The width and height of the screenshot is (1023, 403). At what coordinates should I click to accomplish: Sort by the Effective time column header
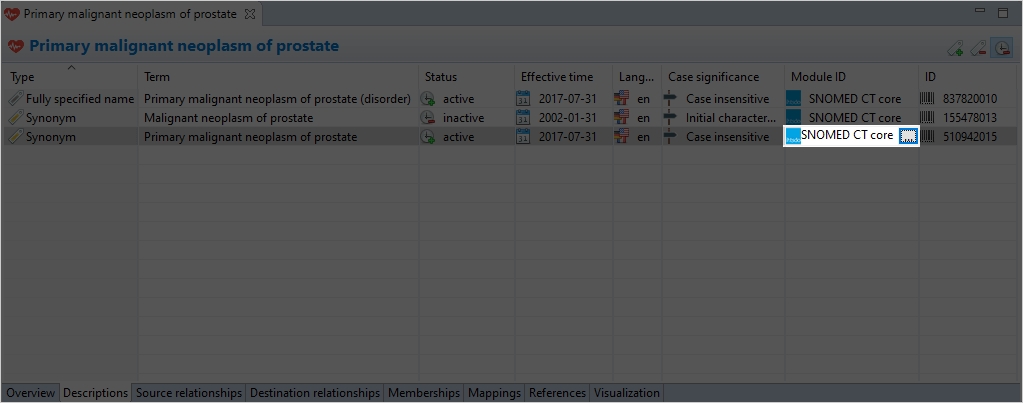[x=556, y=77]
